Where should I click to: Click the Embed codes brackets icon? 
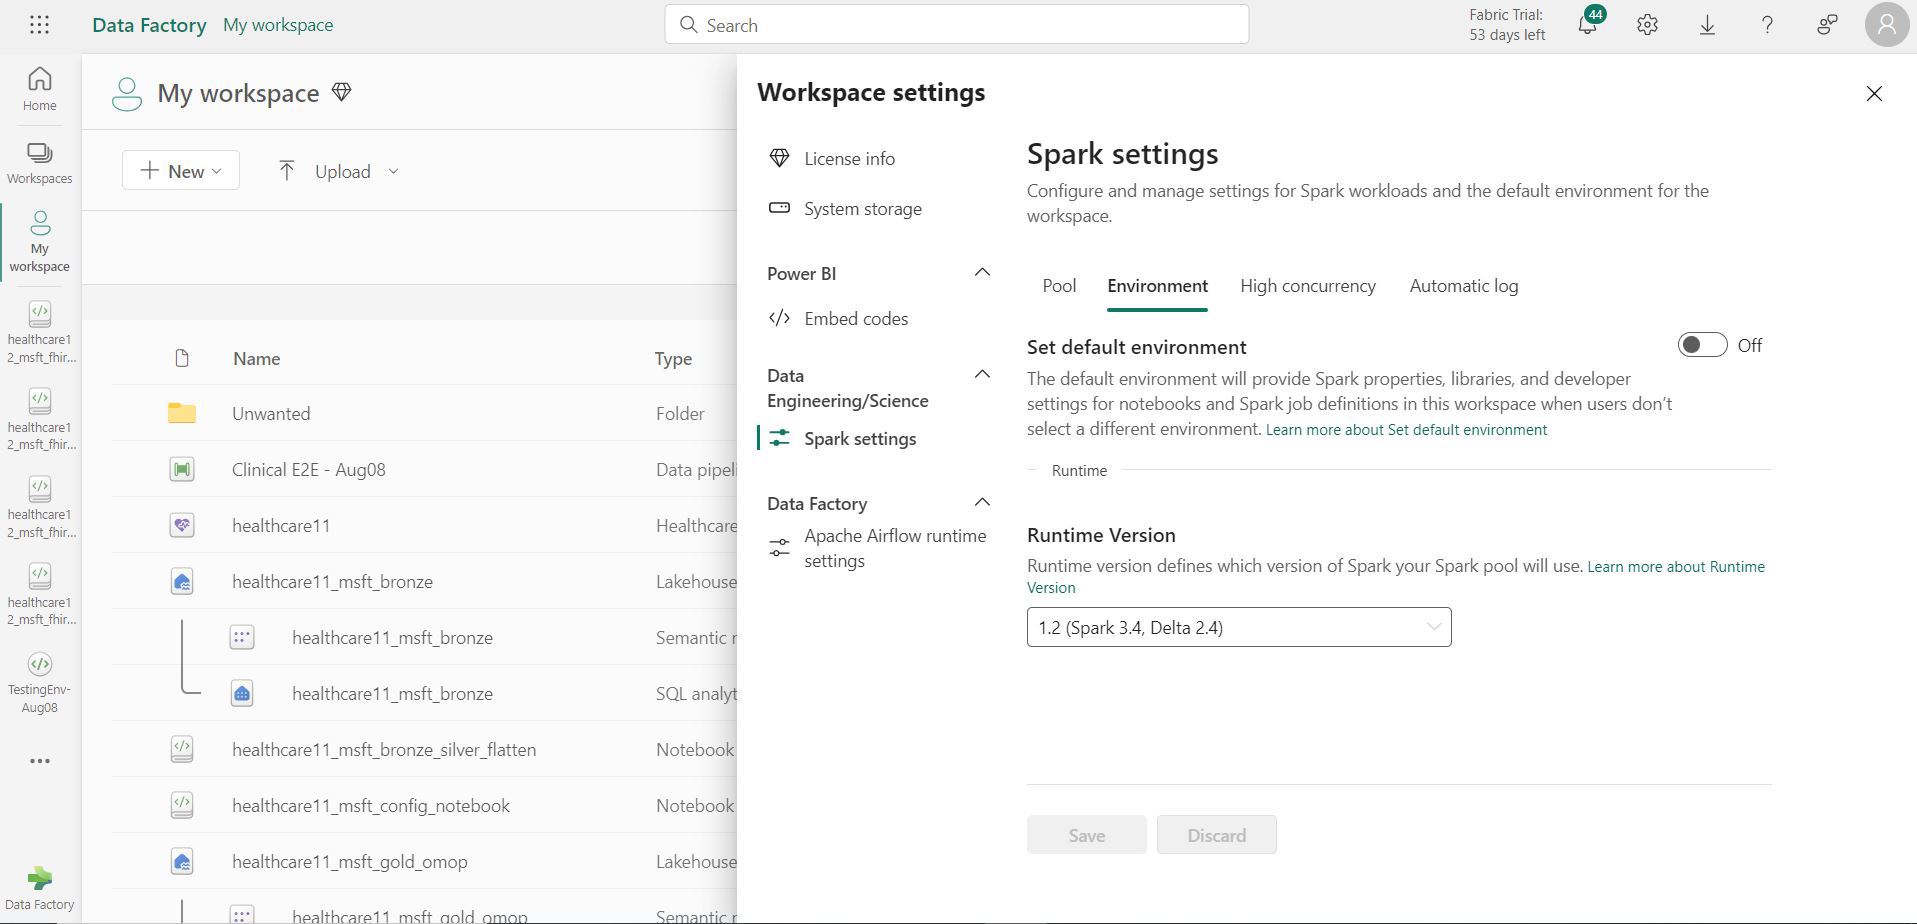tap(779, 318)
